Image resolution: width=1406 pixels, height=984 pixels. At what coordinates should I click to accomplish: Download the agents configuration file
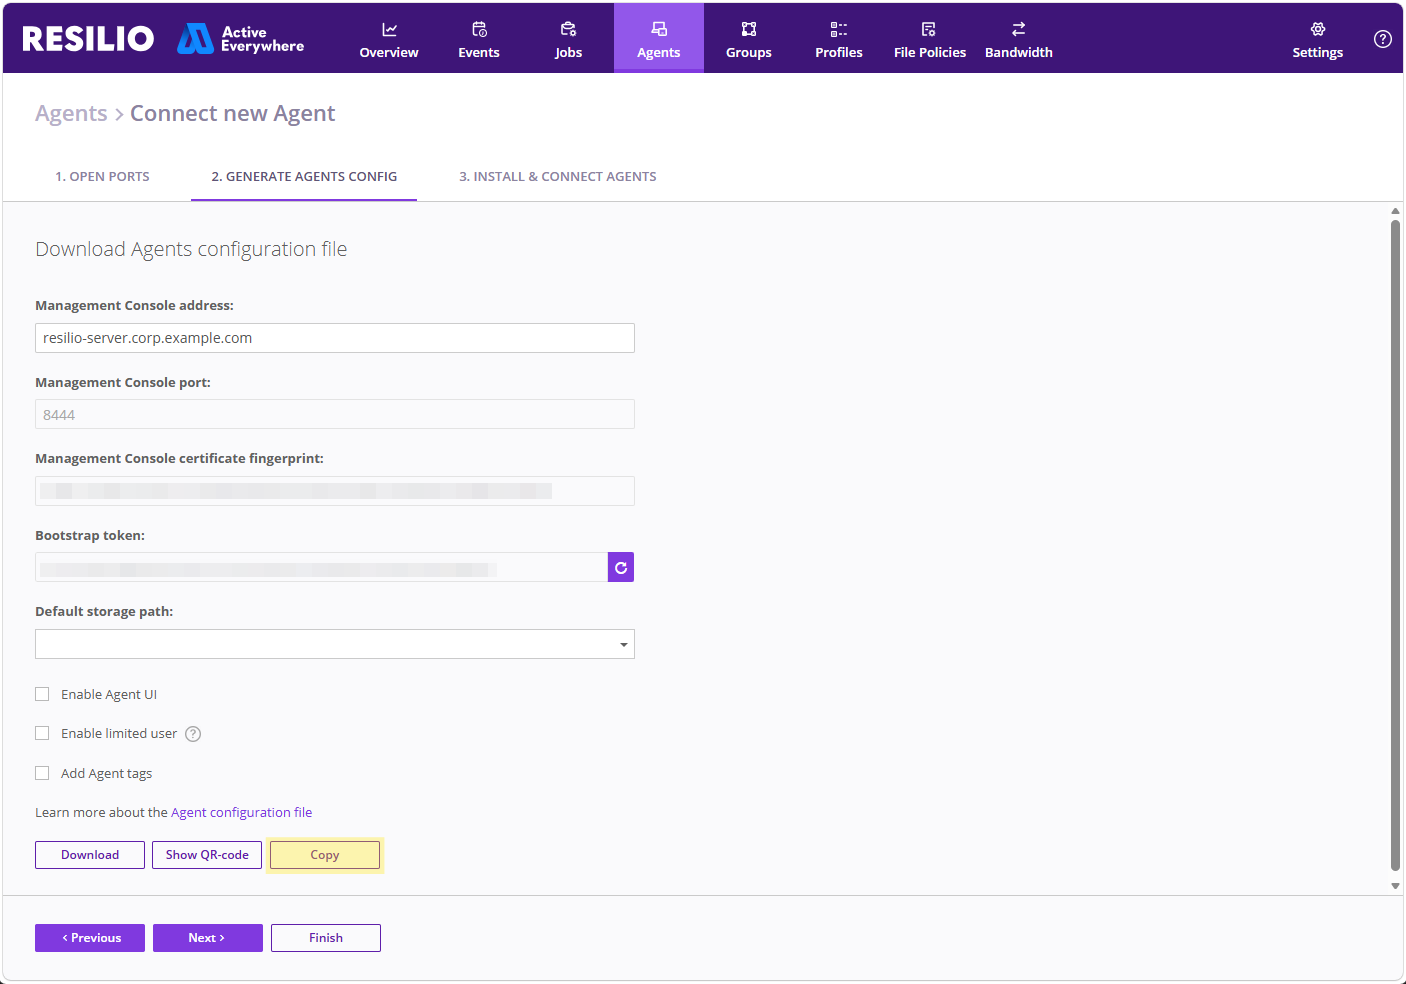(x=90, y=855)
